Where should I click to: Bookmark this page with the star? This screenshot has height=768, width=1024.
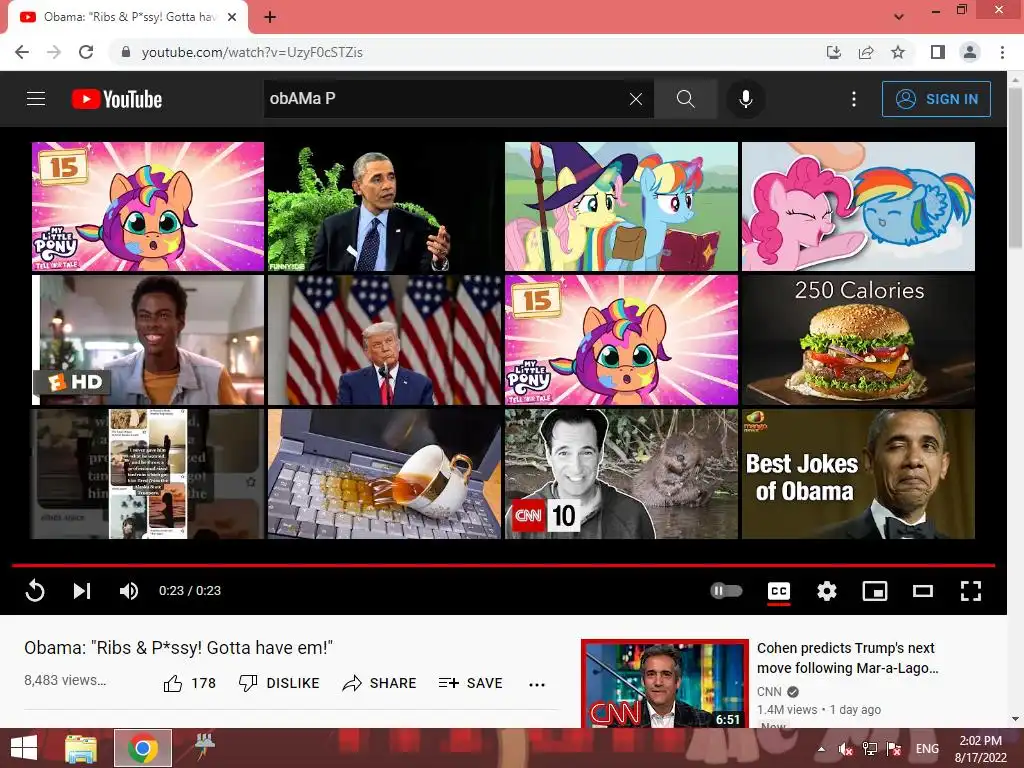pos(898,52)
